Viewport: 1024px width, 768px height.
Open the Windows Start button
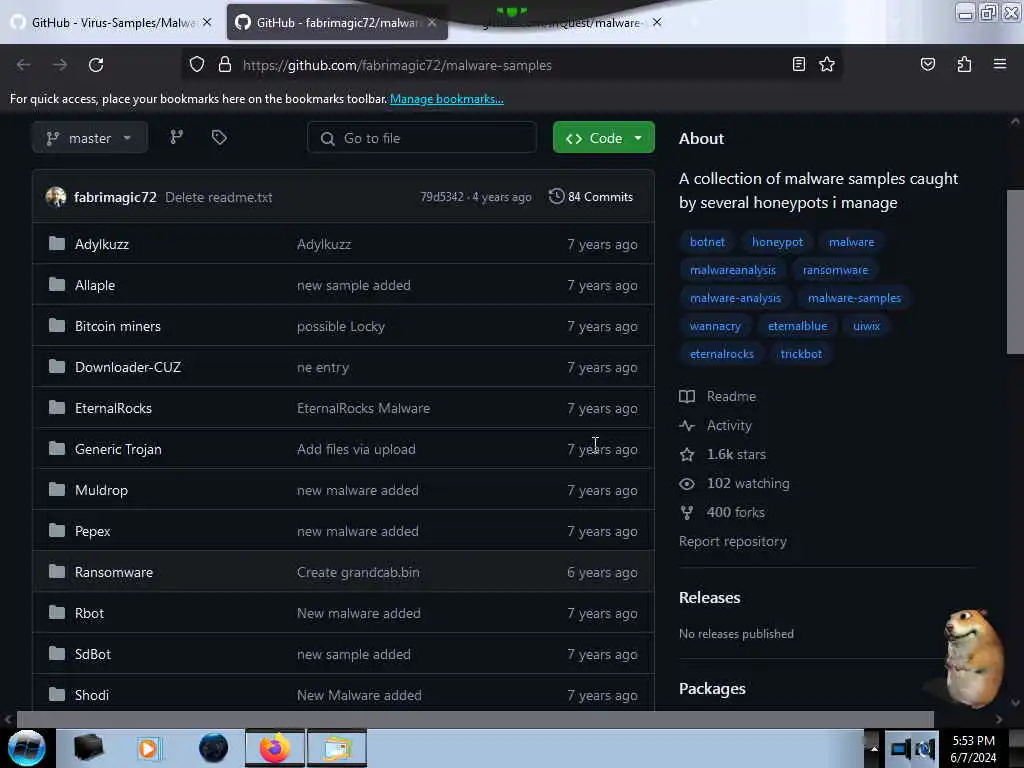pos(27,748)
